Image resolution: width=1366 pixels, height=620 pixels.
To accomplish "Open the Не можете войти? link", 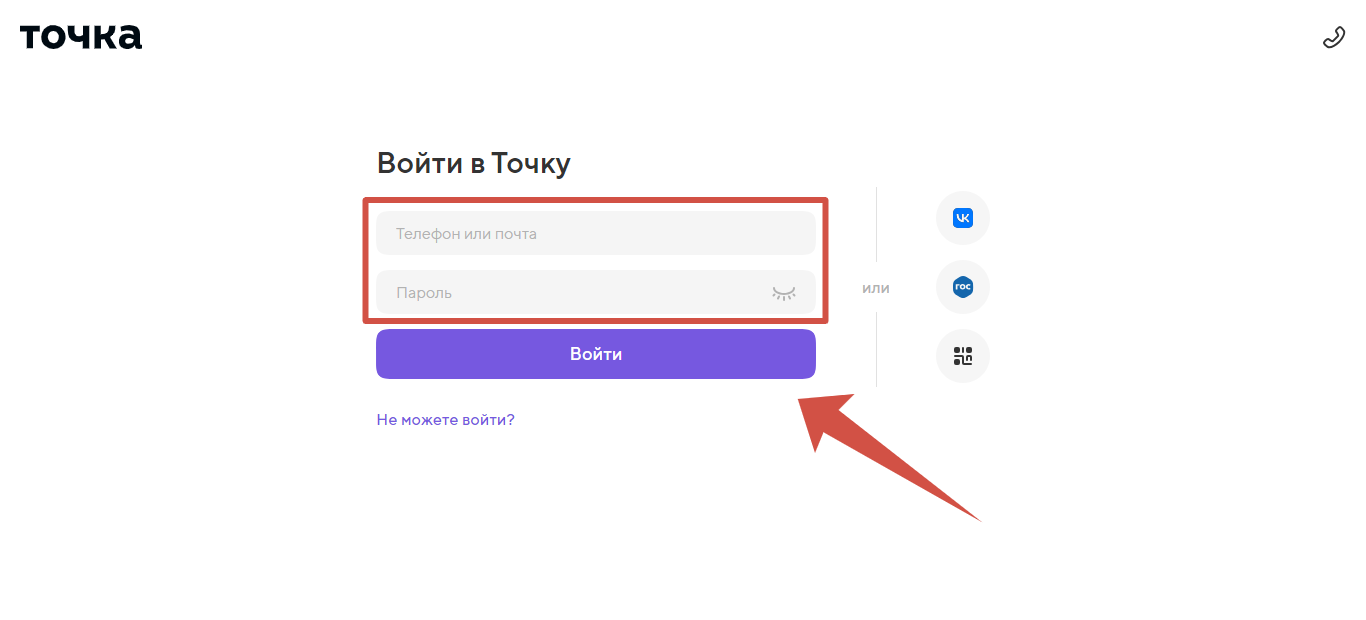I will [445, 420].
